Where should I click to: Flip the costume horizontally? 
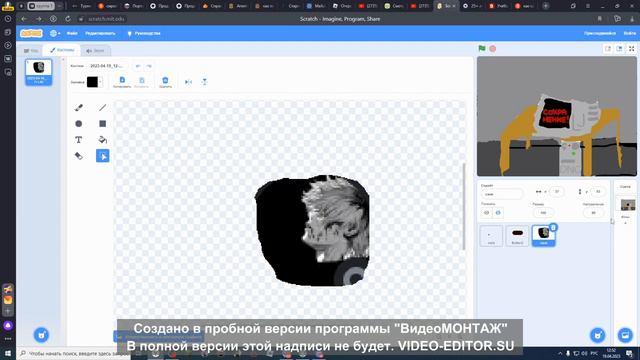pos(188,82)
